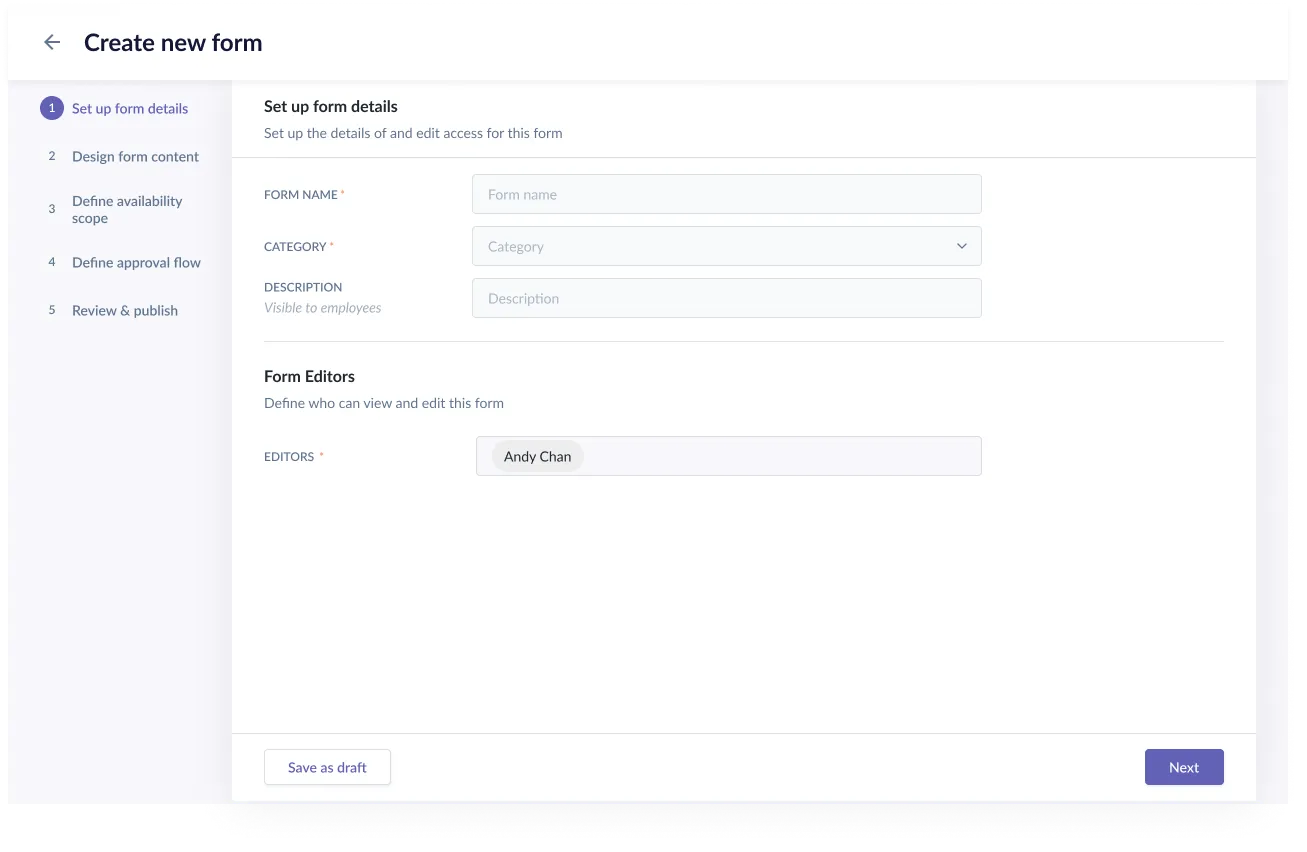Image resolution: width=1307 pixels, height=852 pixels.
Task: Click the Category dropdown chevron arrow
Action: (962, 246)
